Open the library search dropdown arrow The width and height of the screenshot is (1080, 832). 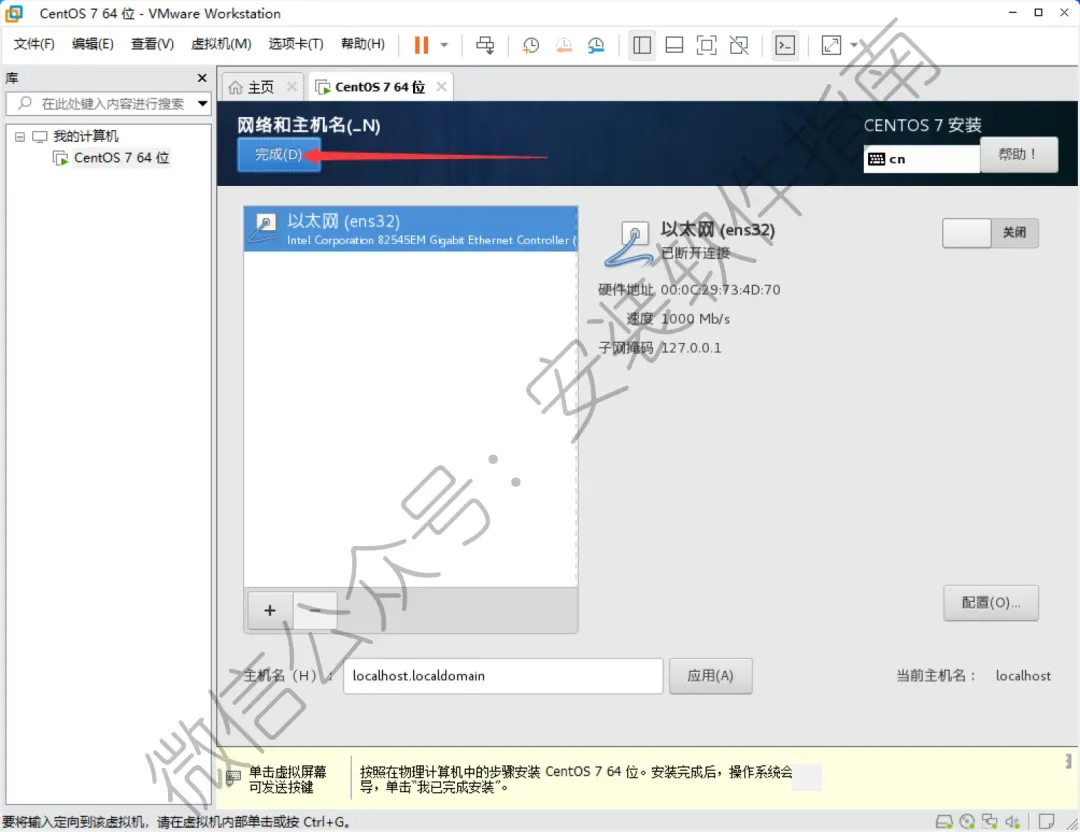[x=202, y=104]
